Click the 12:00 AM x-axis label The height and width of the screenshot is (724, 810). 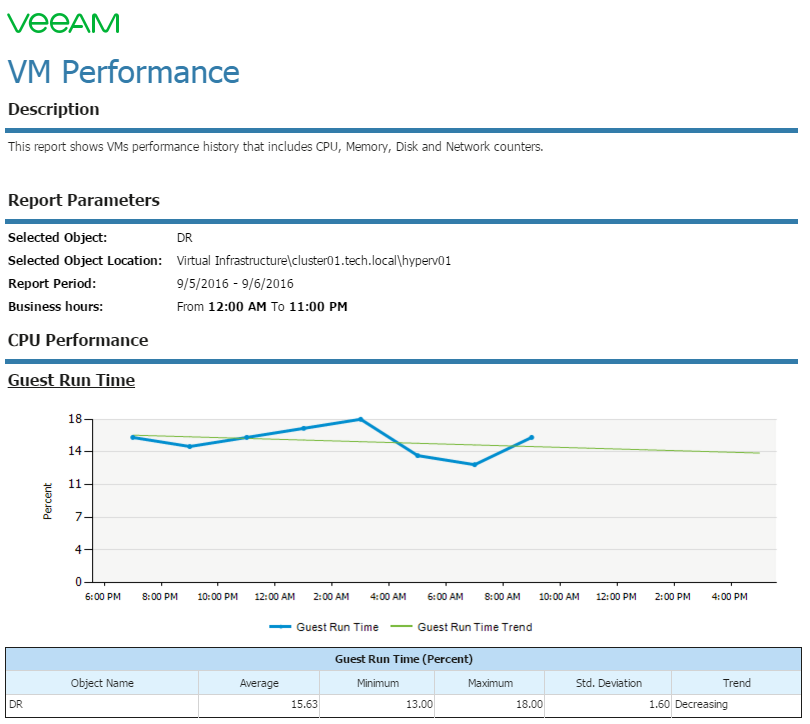point(275,597)
